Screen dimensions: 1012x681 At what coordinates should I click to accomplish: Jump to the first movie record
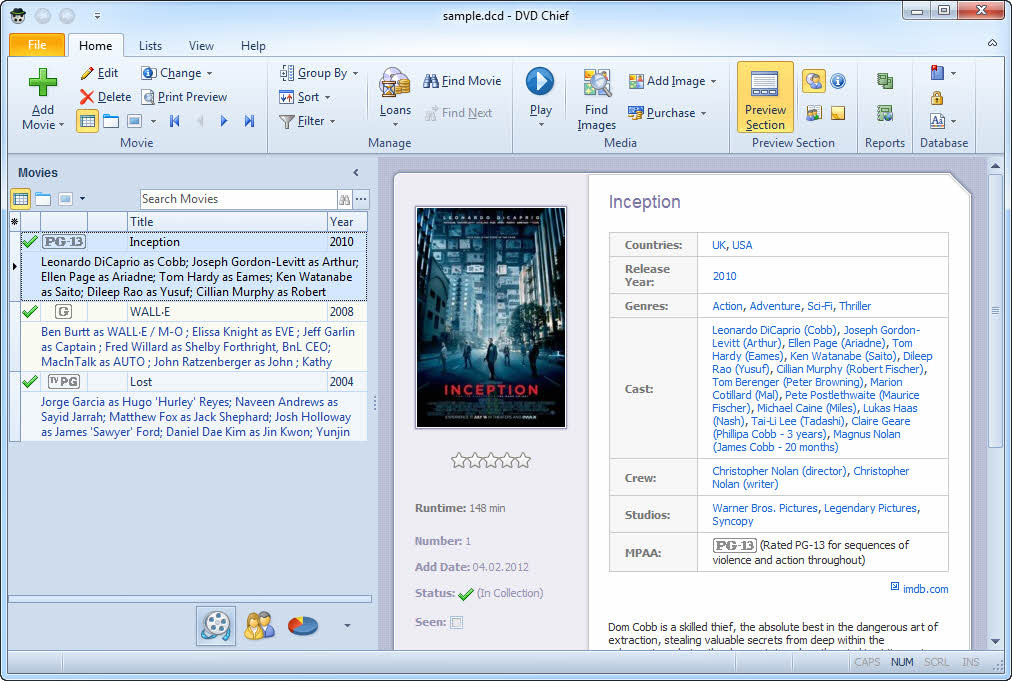(x=174, y=121)
